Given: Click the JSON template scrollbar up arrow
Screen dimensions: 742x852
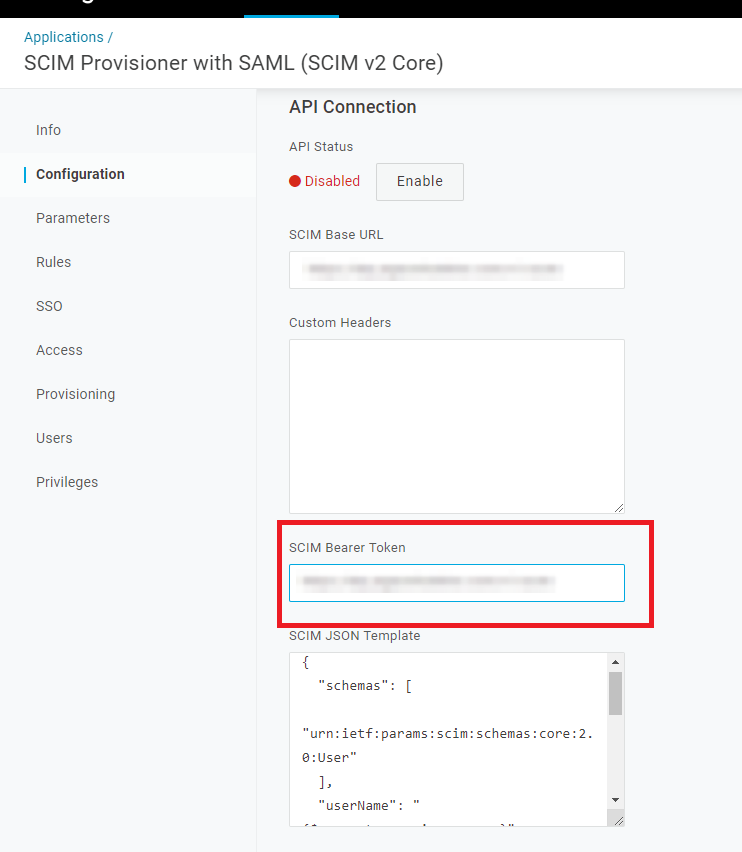Looking at the screenshot, I should point(615,662).
